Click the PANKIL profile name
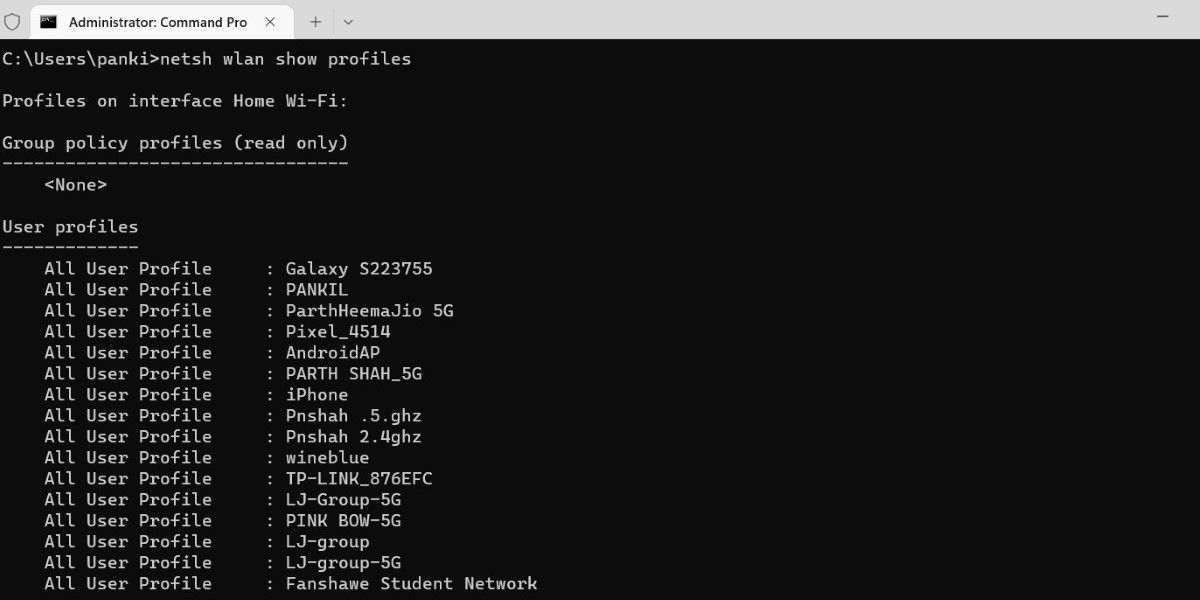Screen dimensions: 1200x600 pyautogui.click(x=318, y=289)
